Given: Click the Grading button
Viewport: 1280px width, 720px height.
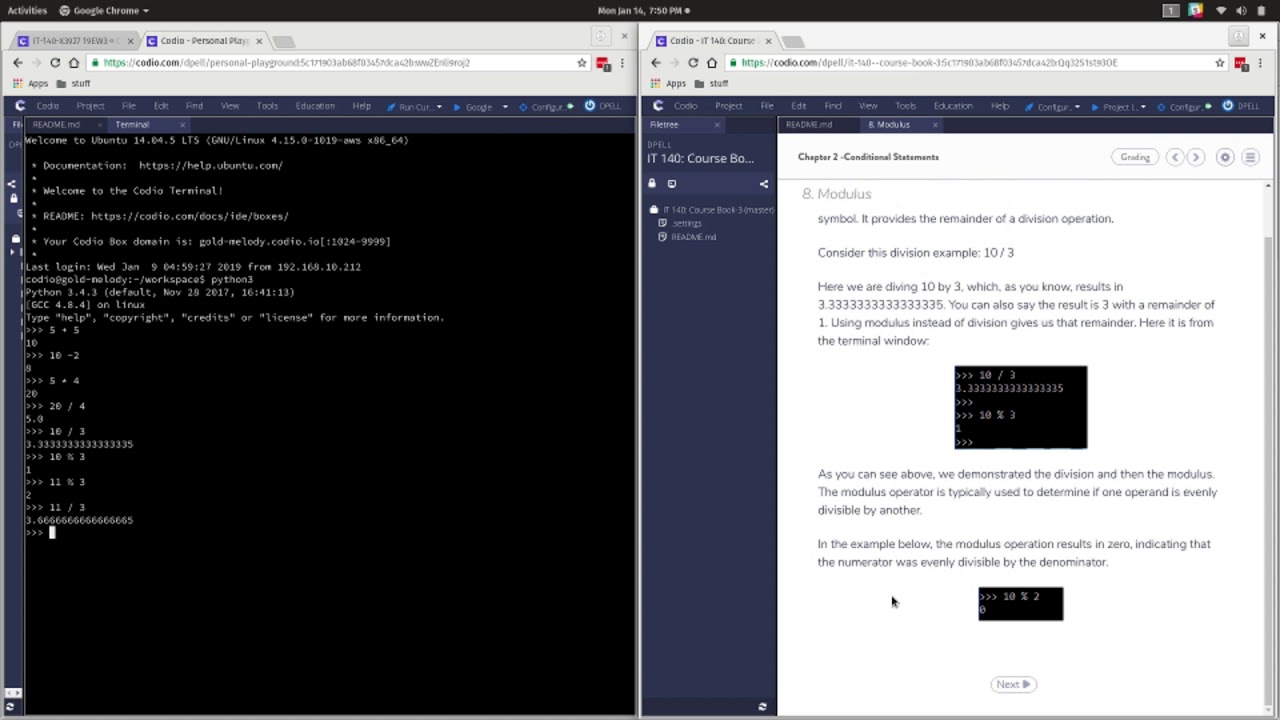Looking at the screenshot, I should point(1135,157).
